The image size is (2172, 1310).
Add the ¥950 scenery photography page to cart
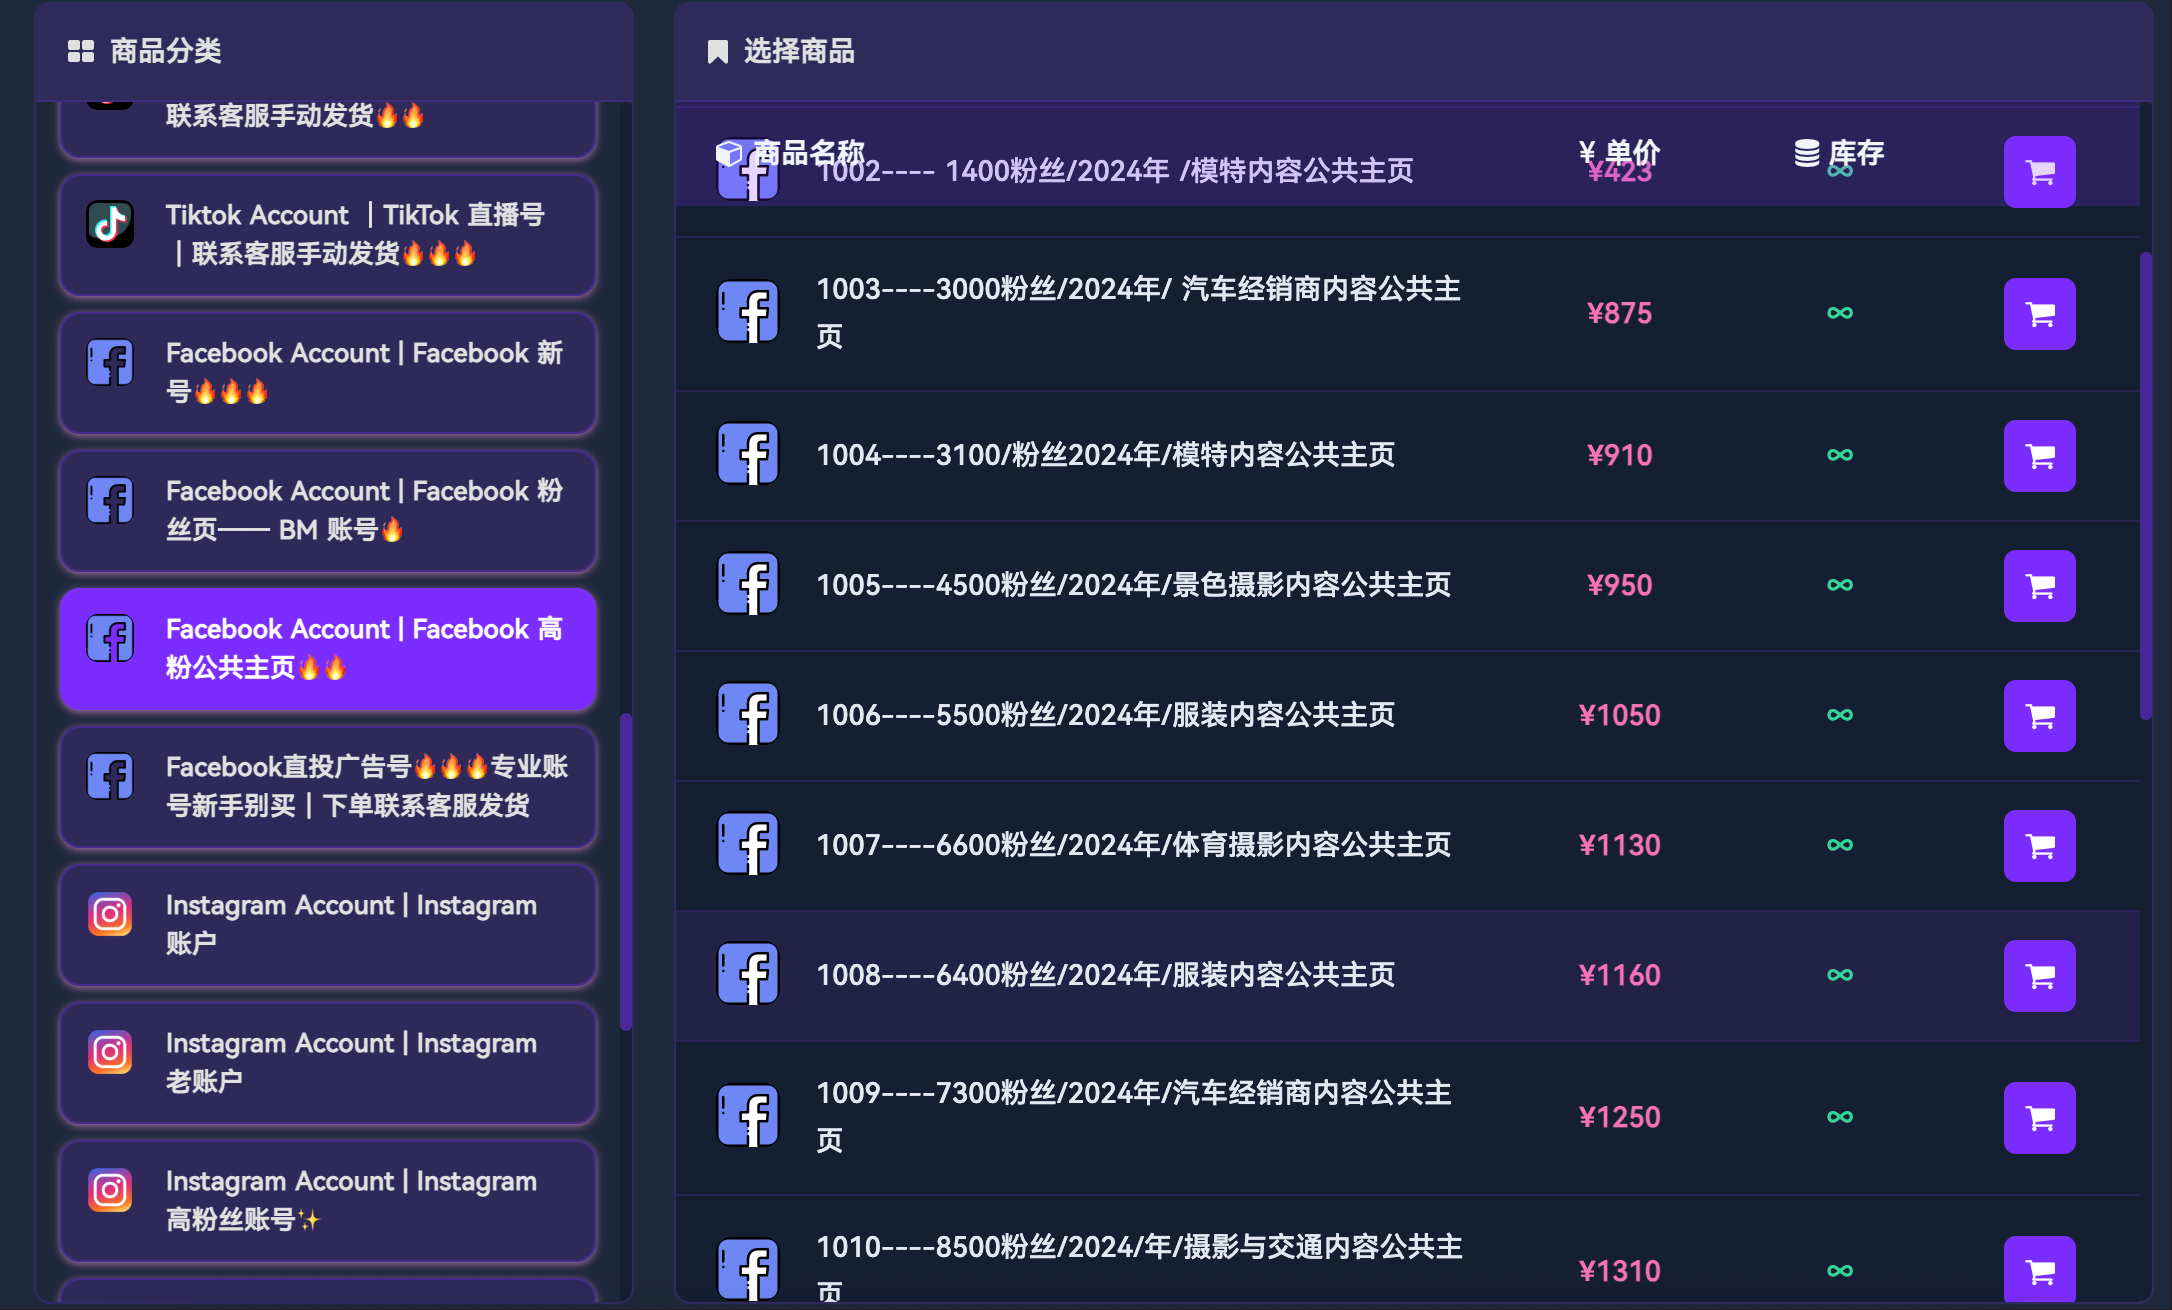[2039, 586]
